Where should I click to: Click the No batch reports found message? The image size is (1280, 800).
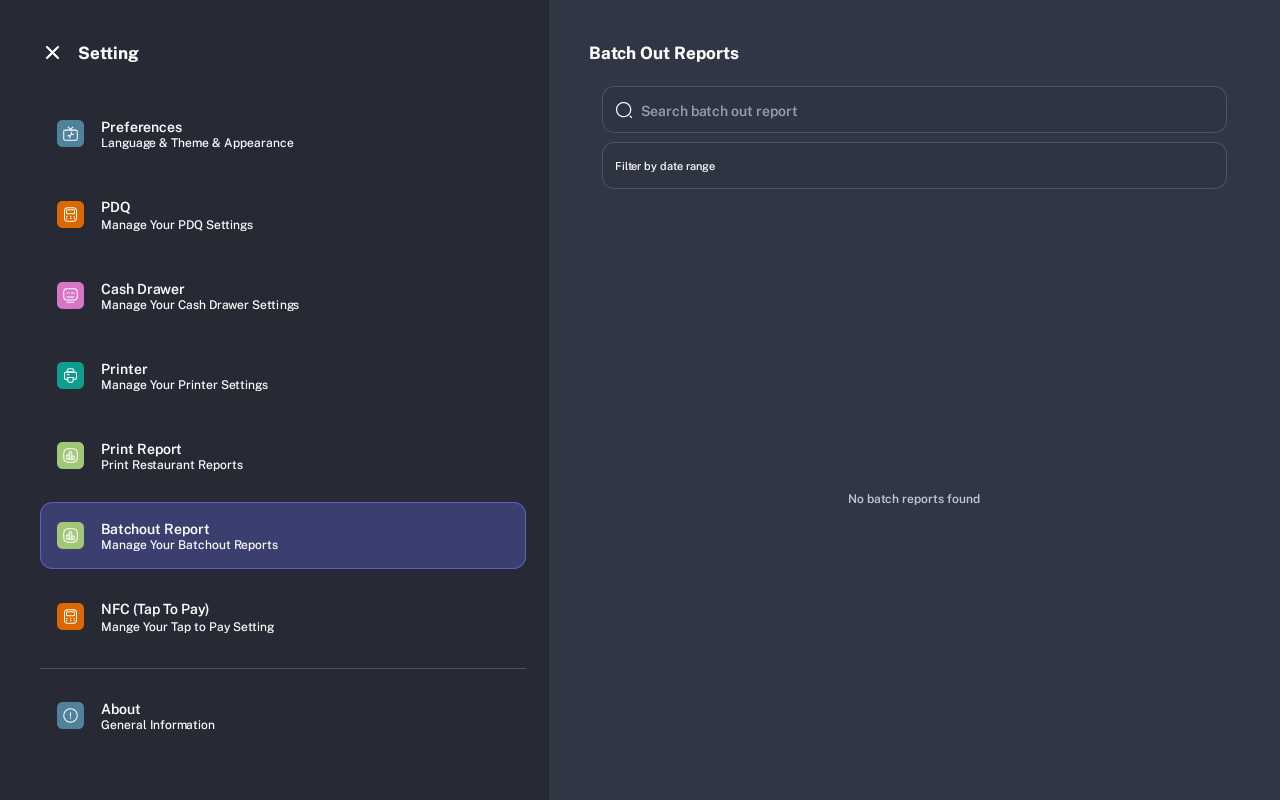click(x=914, y=499)
